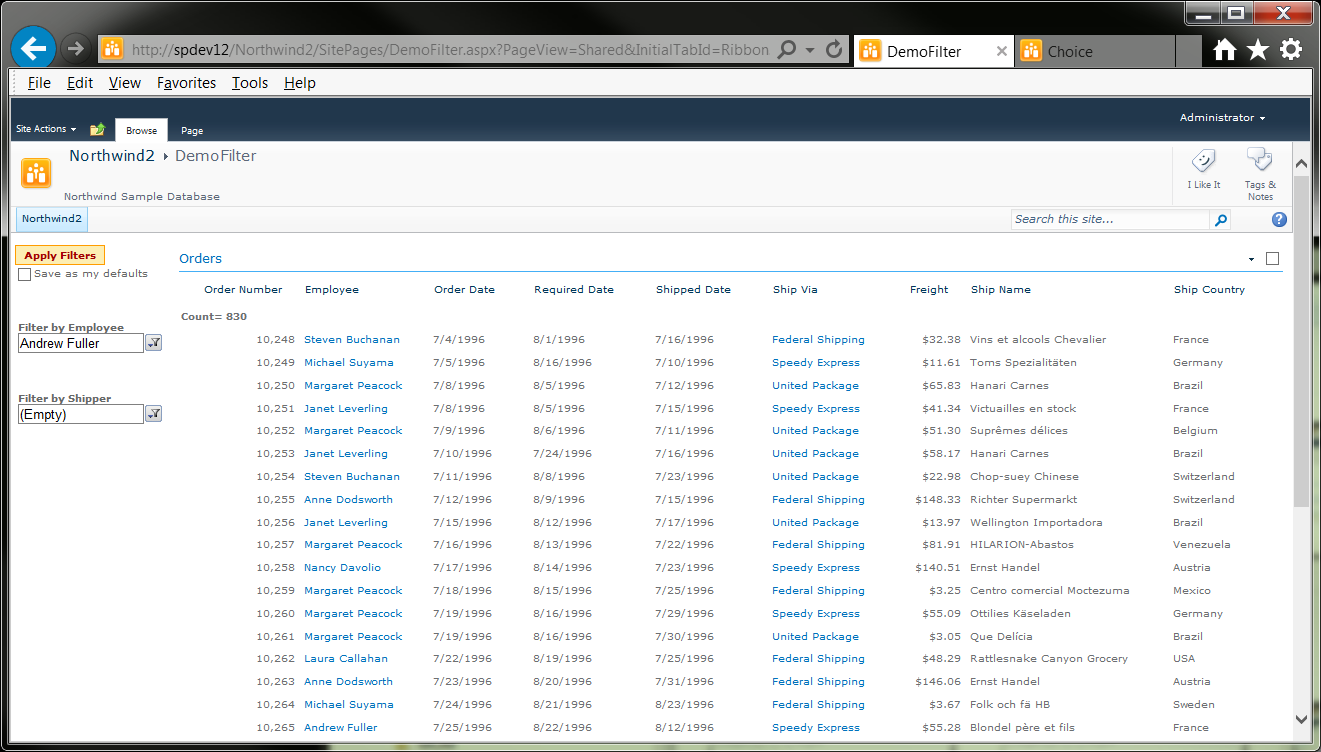Screen dimensions: 1321x752
Task: Open the Tools menu
Action: point(250,83)
